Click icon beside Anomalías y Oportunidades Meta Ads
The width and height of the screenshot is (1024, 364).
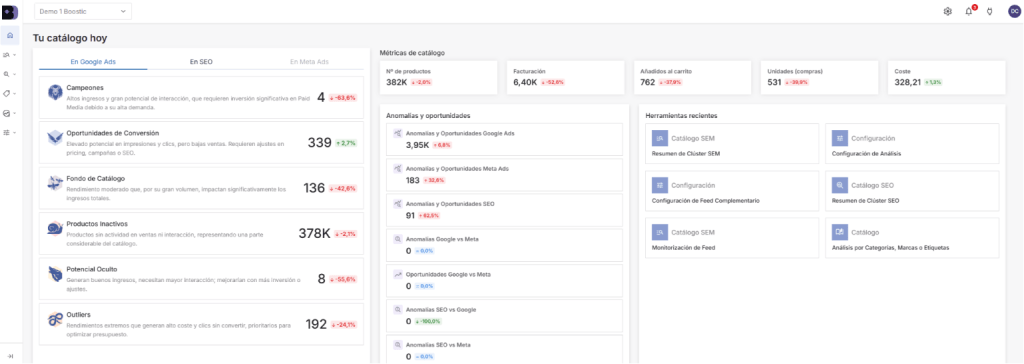click(397, 168)
